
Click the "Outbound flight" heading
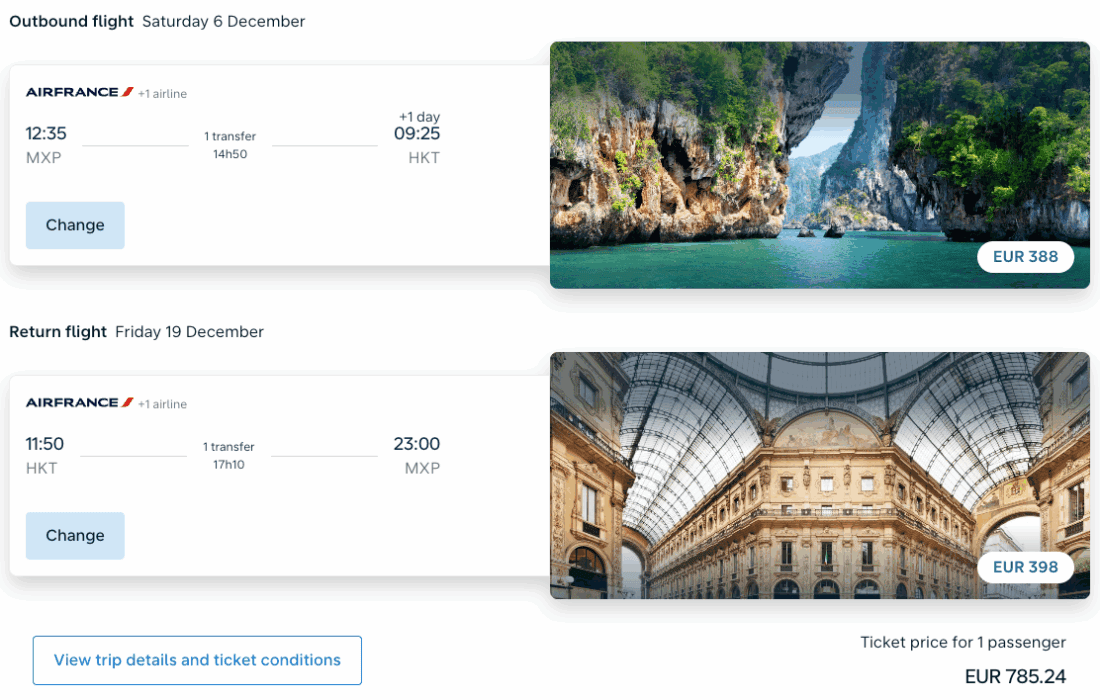[x=71, y=21]
